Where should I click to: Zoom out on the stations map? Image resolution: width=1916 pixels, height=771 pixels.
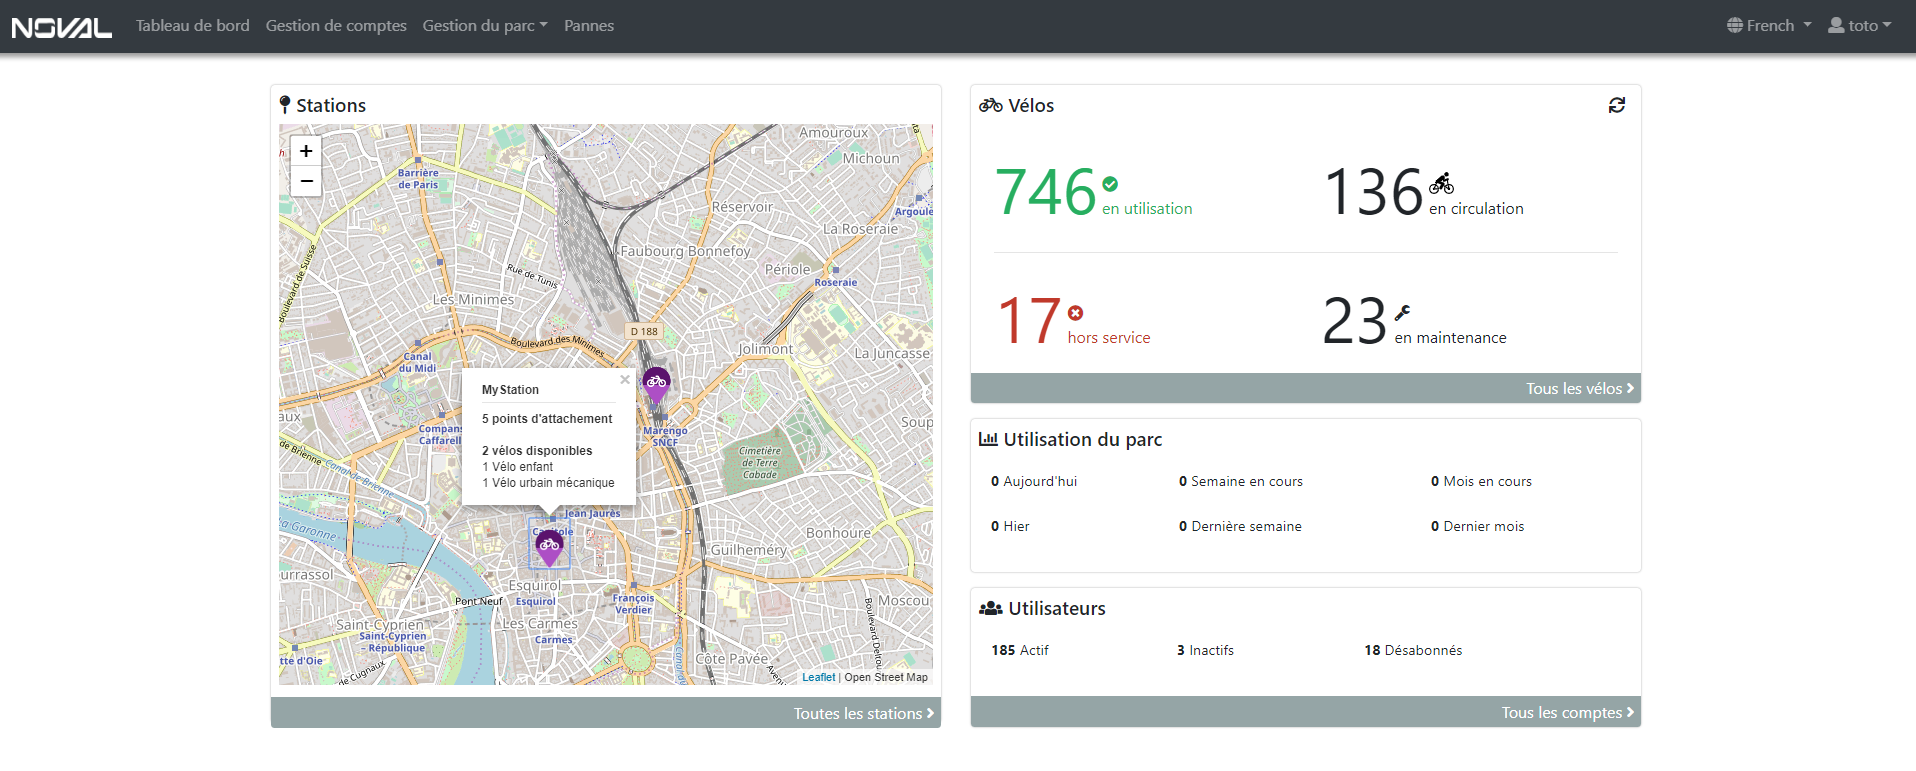coord(306,181)
